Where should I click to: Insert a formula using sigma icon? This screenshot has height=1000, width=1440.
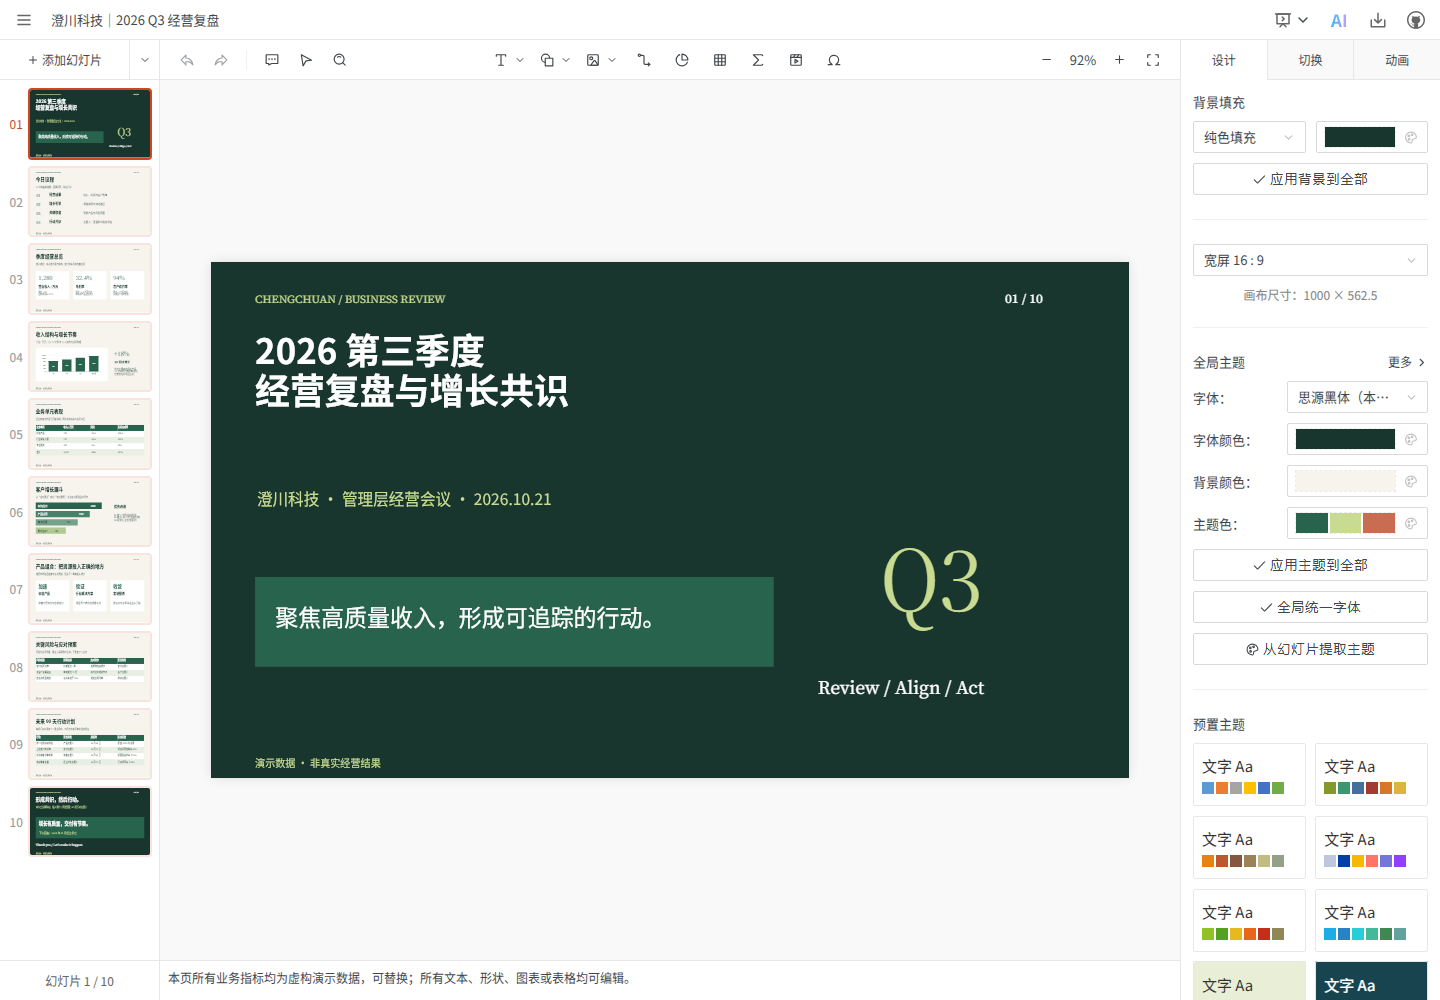click(758, 60)
